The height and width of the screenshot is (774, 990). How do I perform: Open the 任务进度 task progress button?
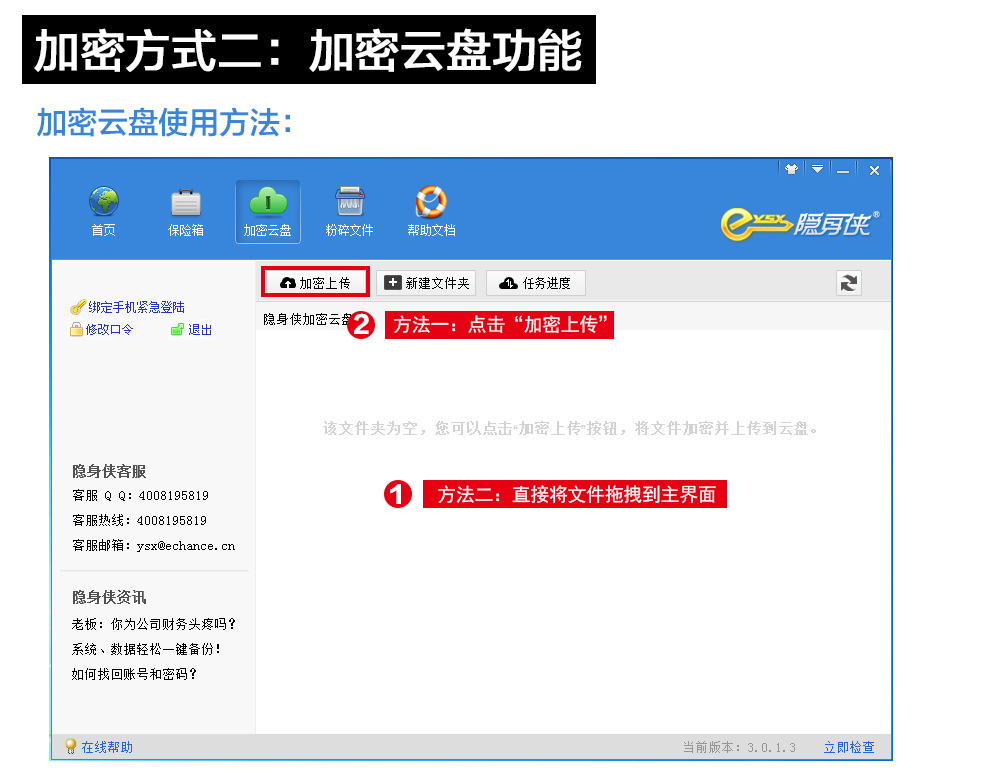point(535,283)
